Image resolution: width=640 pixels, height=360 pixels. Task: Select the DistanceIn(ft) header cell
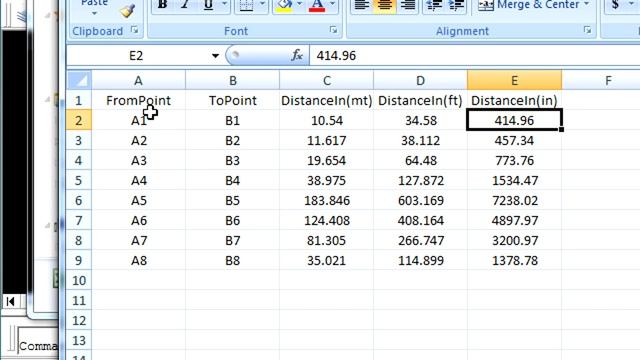click(x=420, y=100)
